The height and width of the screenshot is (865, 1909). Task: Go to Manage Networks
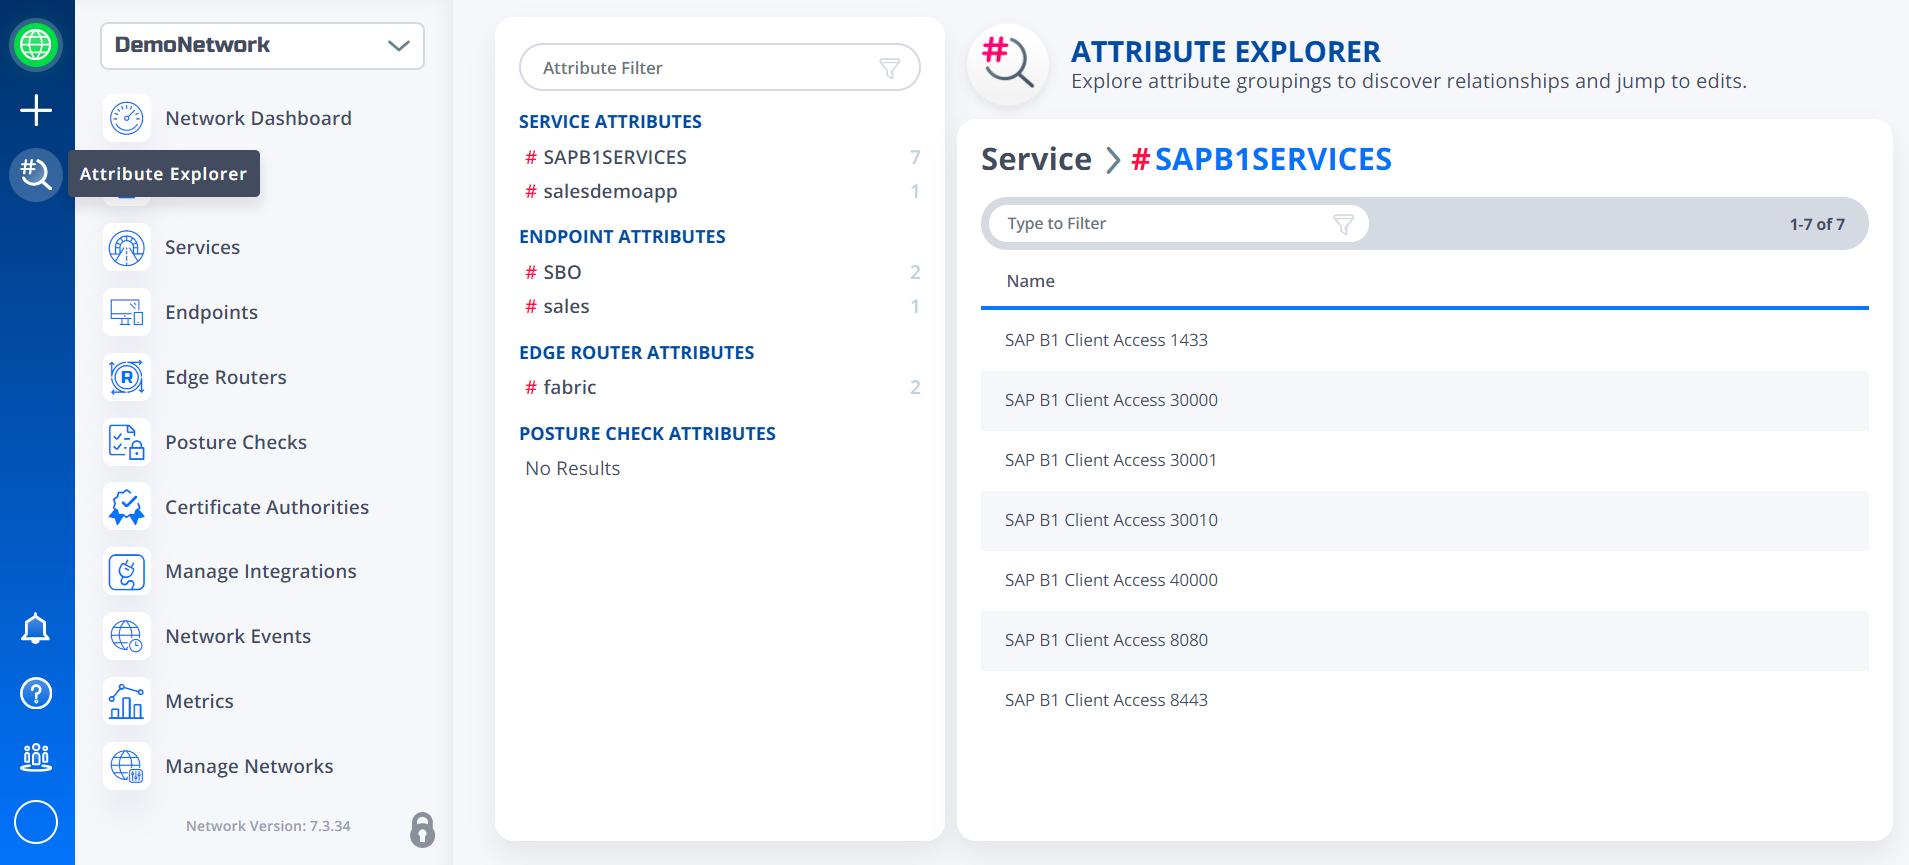[249, 766]
